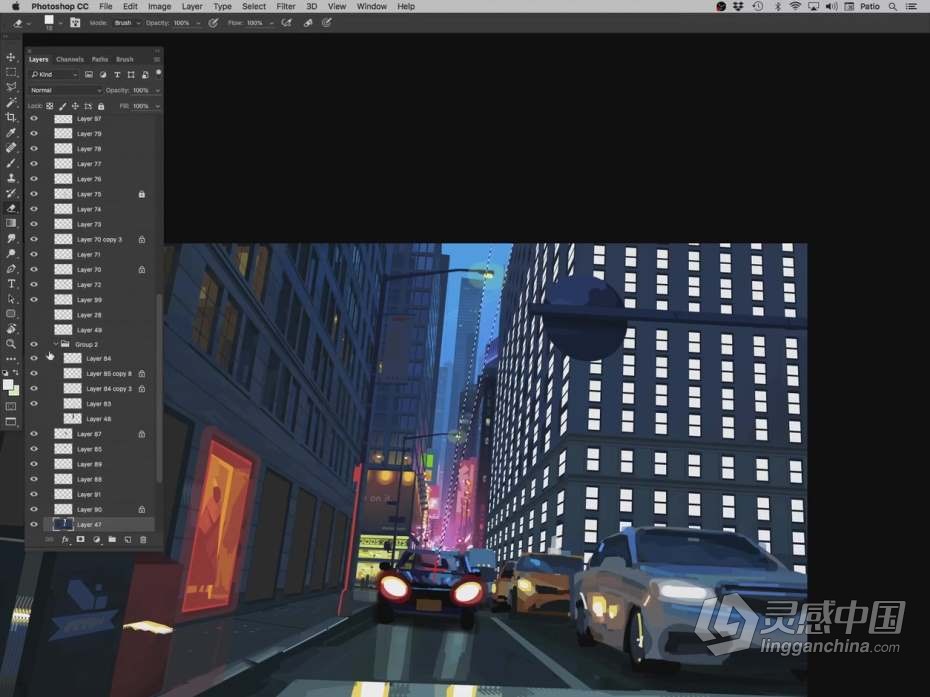This screenshot has width=930, height=697.
Task: Click the Layer 47 thumbnail
Action: point(63,524)
